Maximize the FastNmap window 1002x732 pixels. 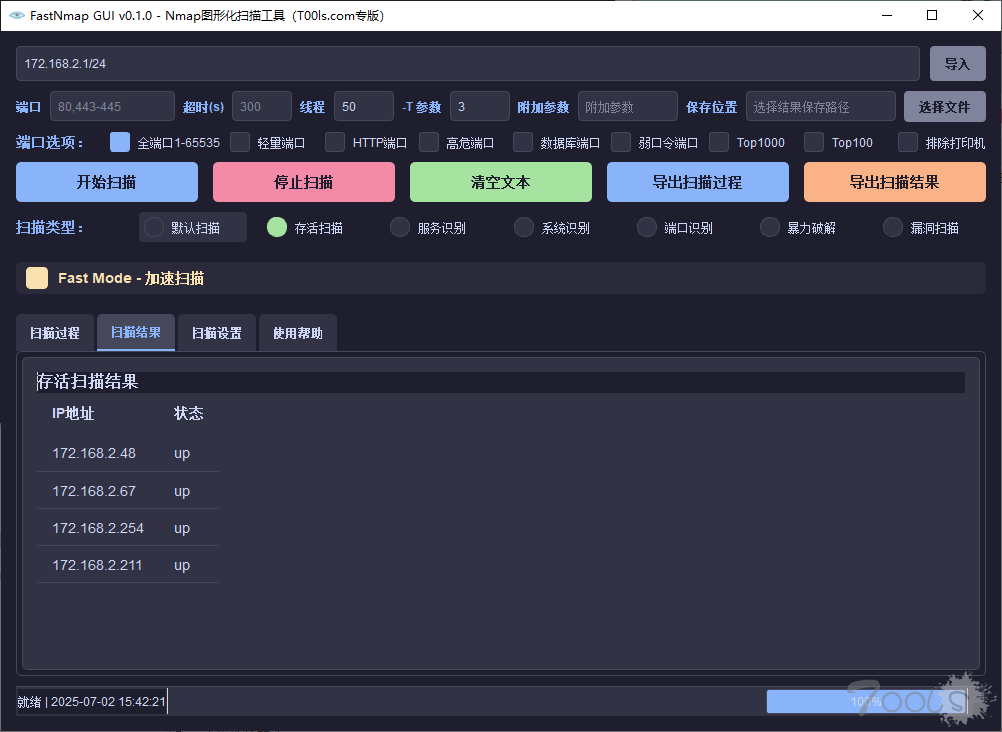932,15
